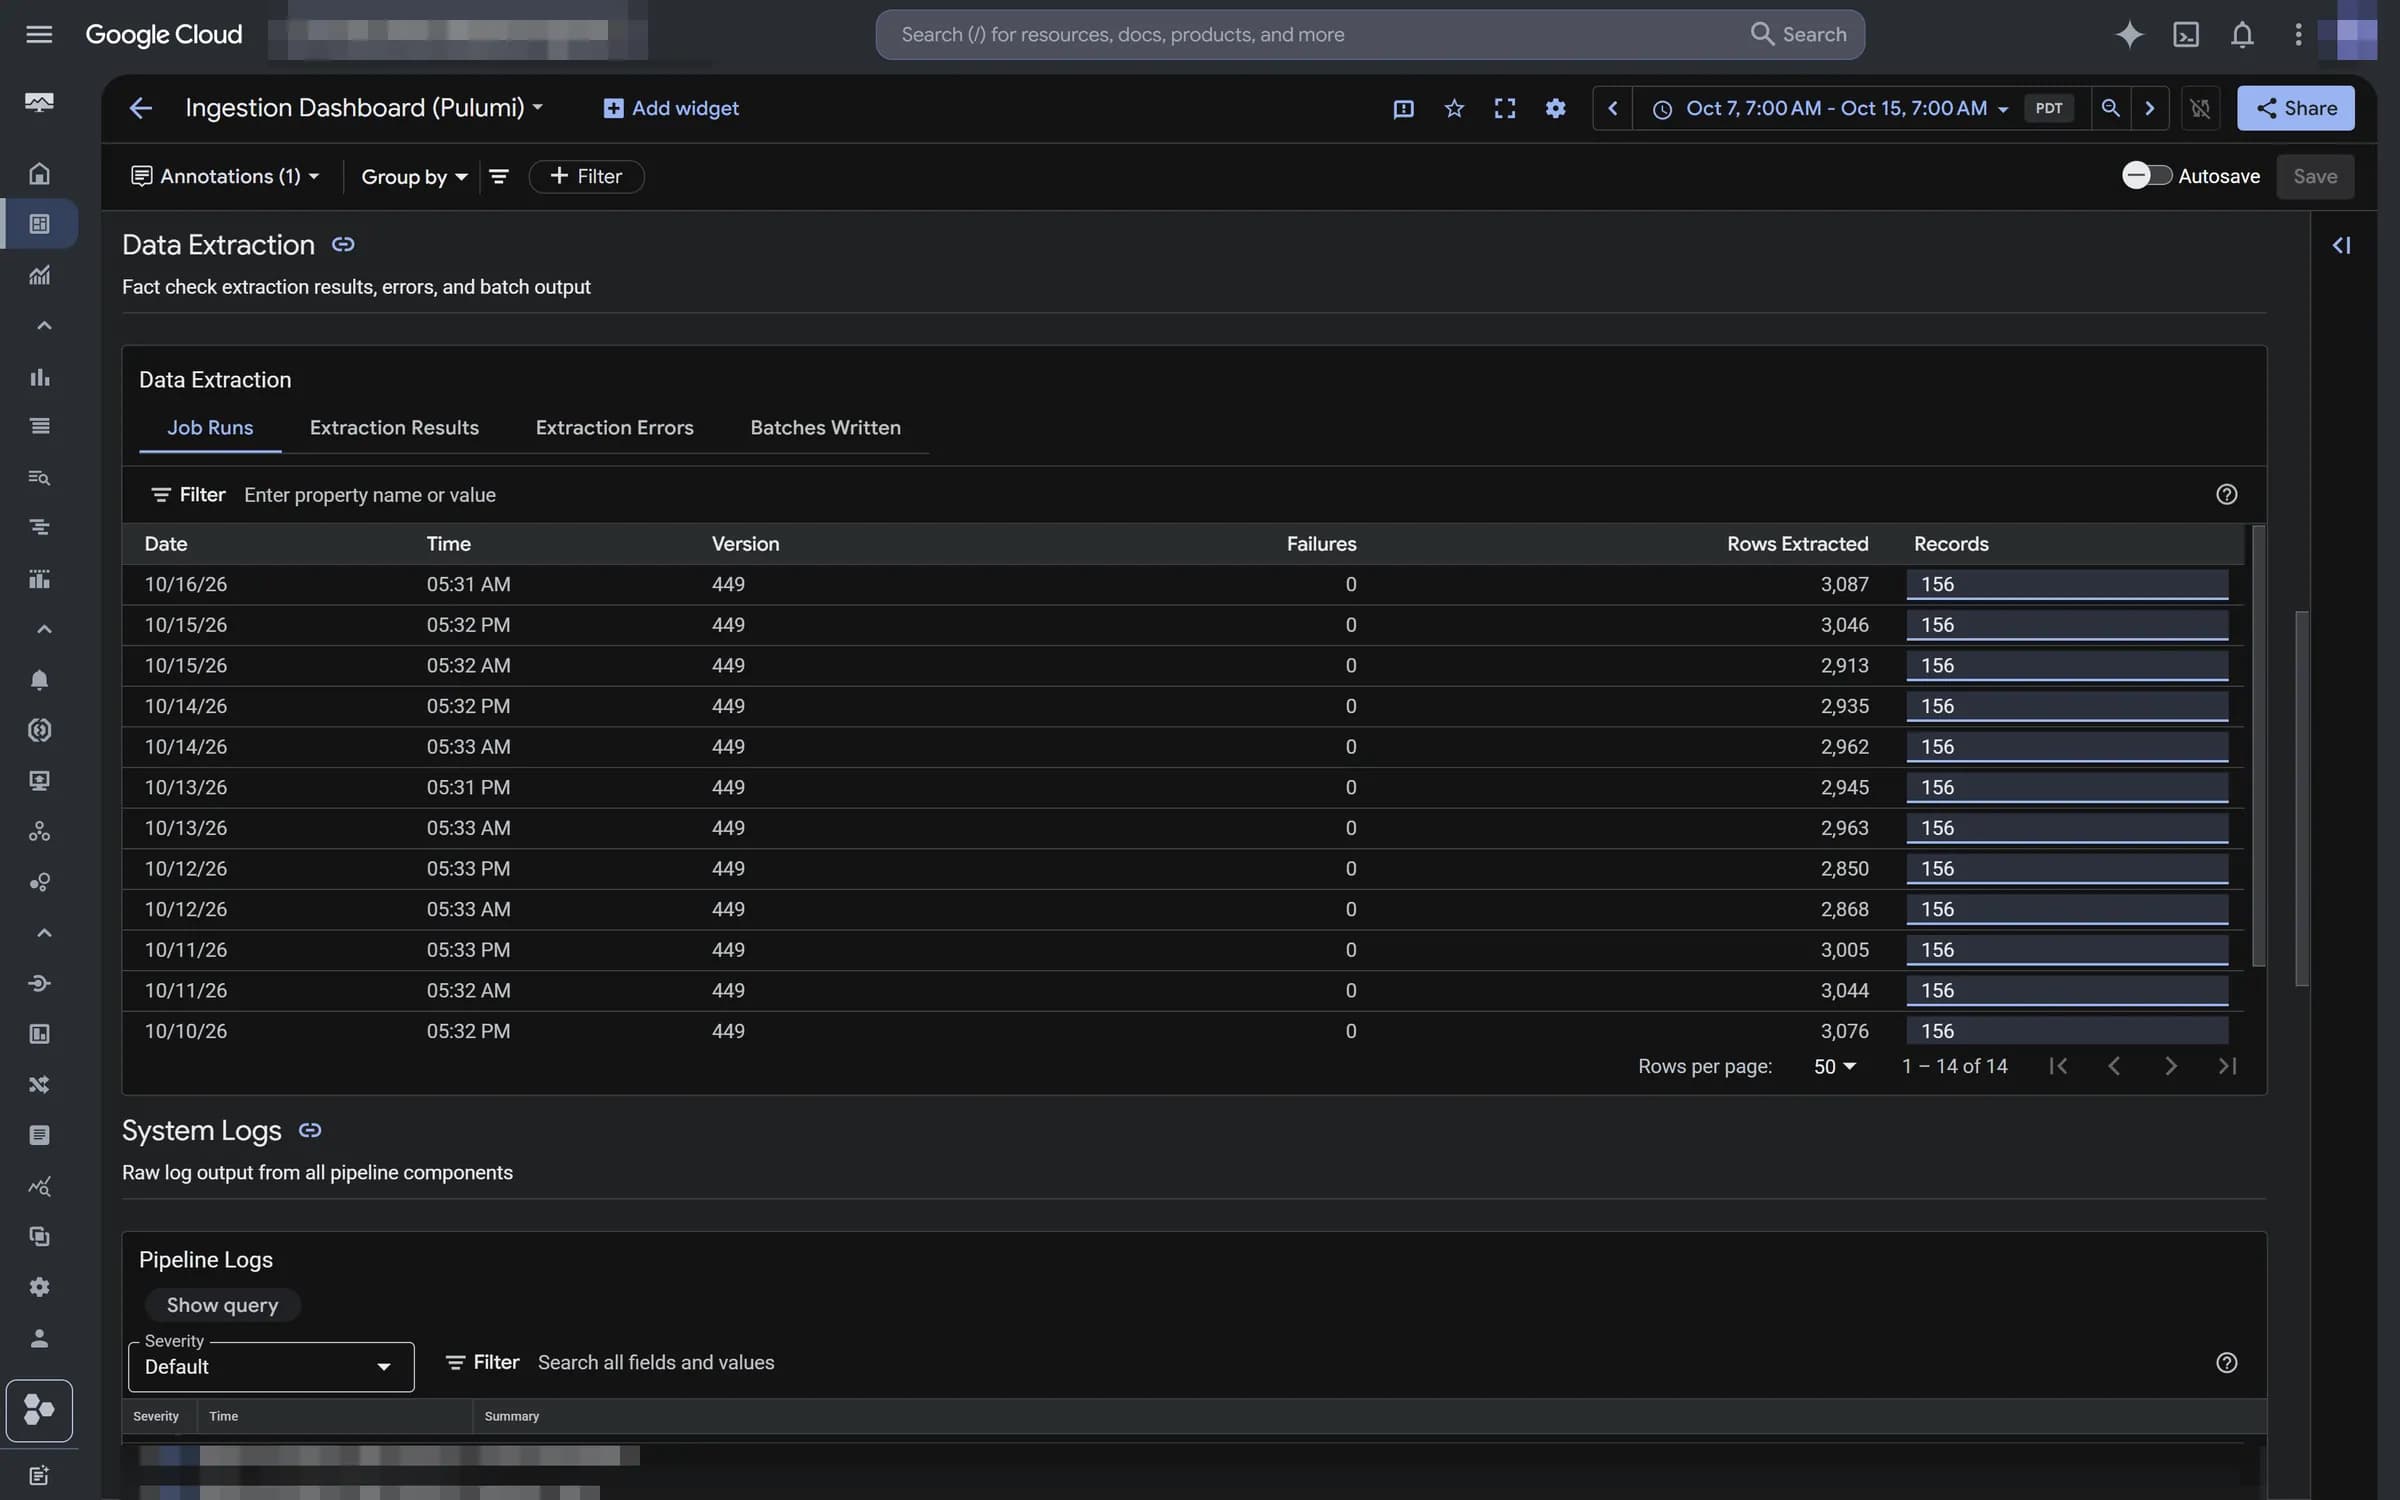Viewport: 2400px width, 1500px height.
Task: Switch to the Batches Written tab
Action: tap(825, 428)
